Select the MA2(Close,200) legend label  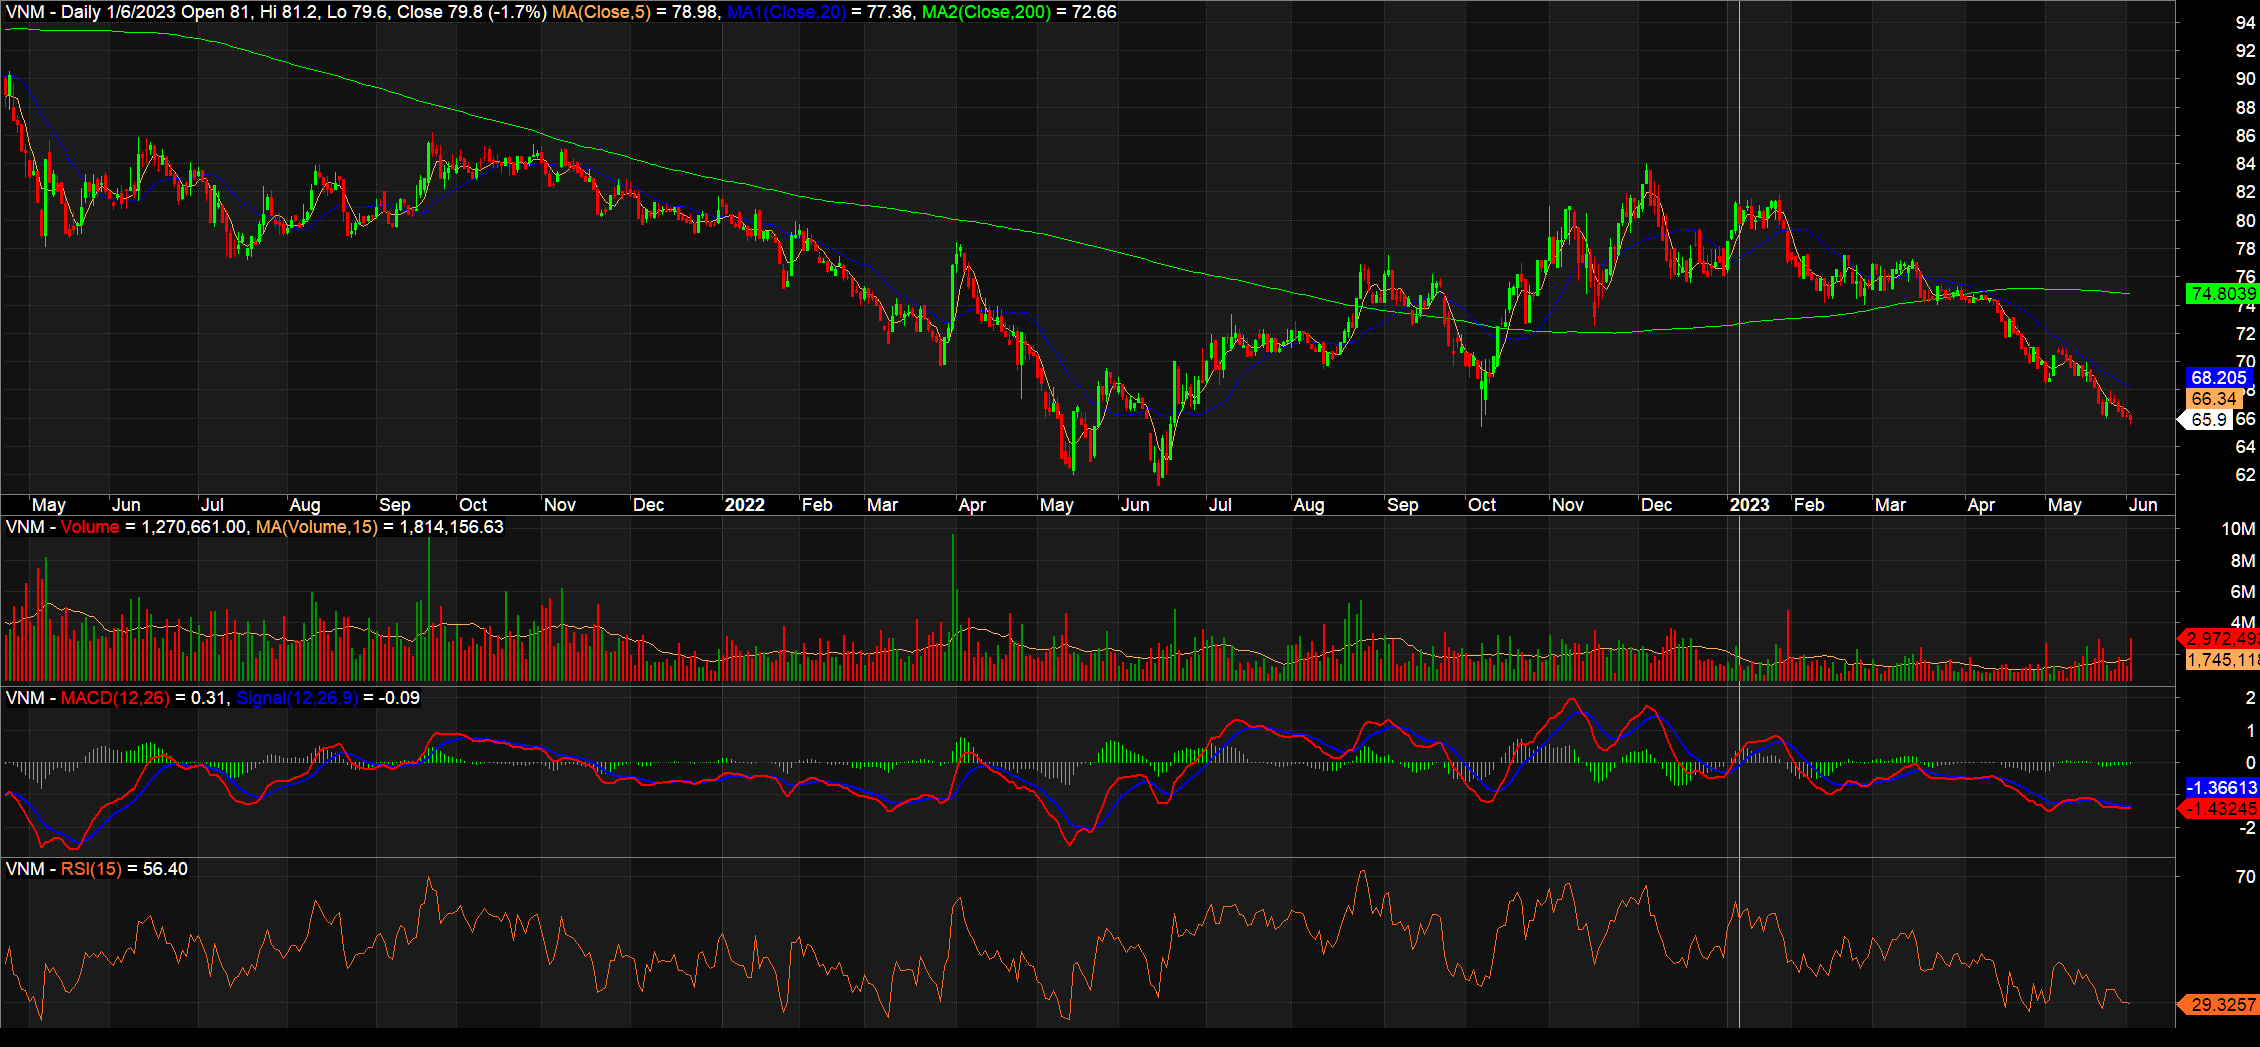tap(986, 12)
